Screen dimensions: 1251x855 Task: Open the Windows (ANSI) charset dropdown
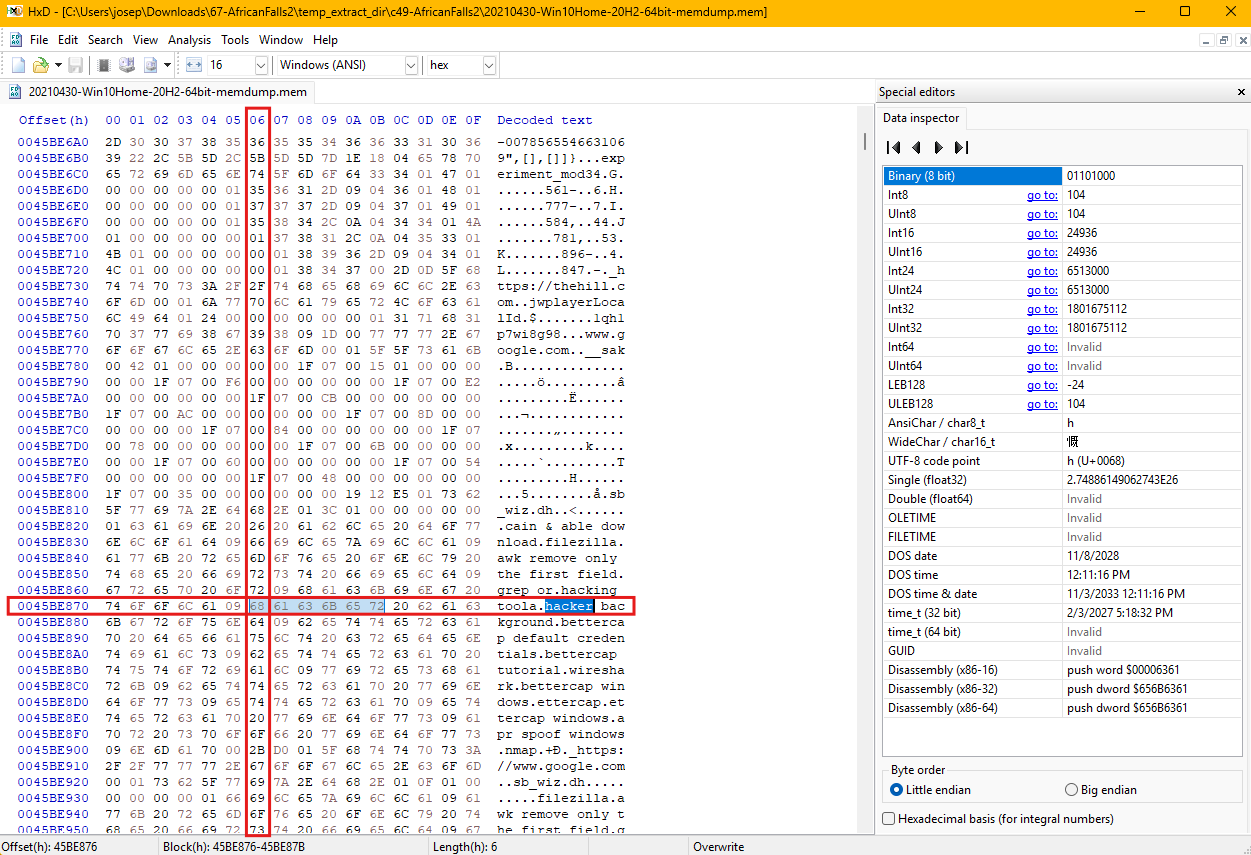click(411, 65)
